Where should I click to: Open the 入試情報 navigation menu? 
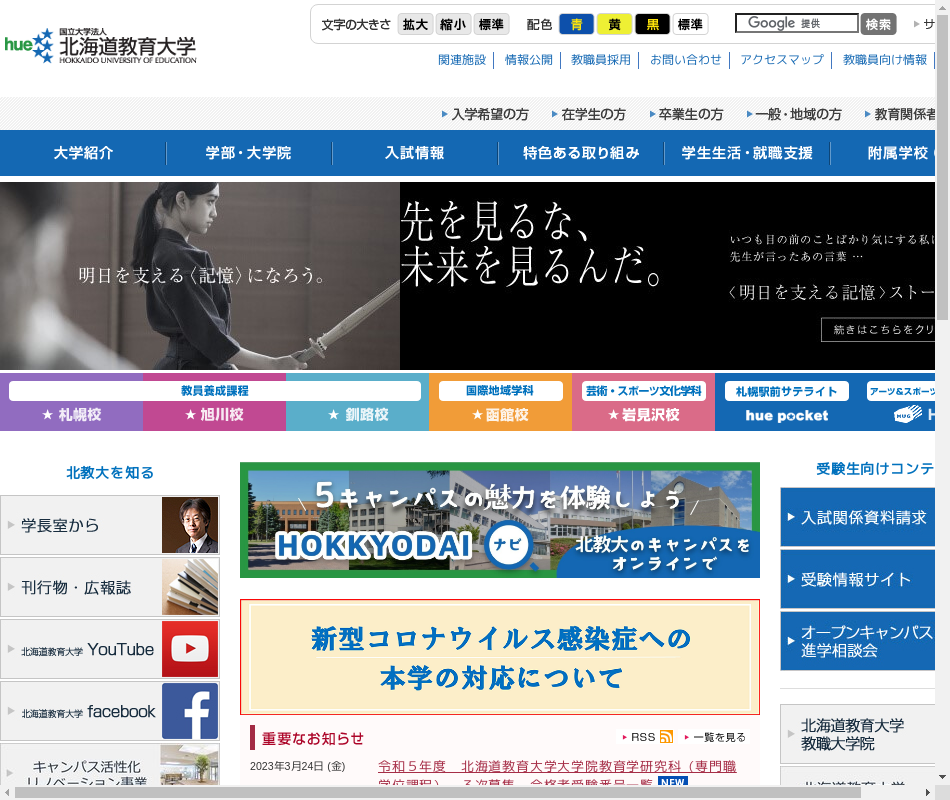click(415, 153)
